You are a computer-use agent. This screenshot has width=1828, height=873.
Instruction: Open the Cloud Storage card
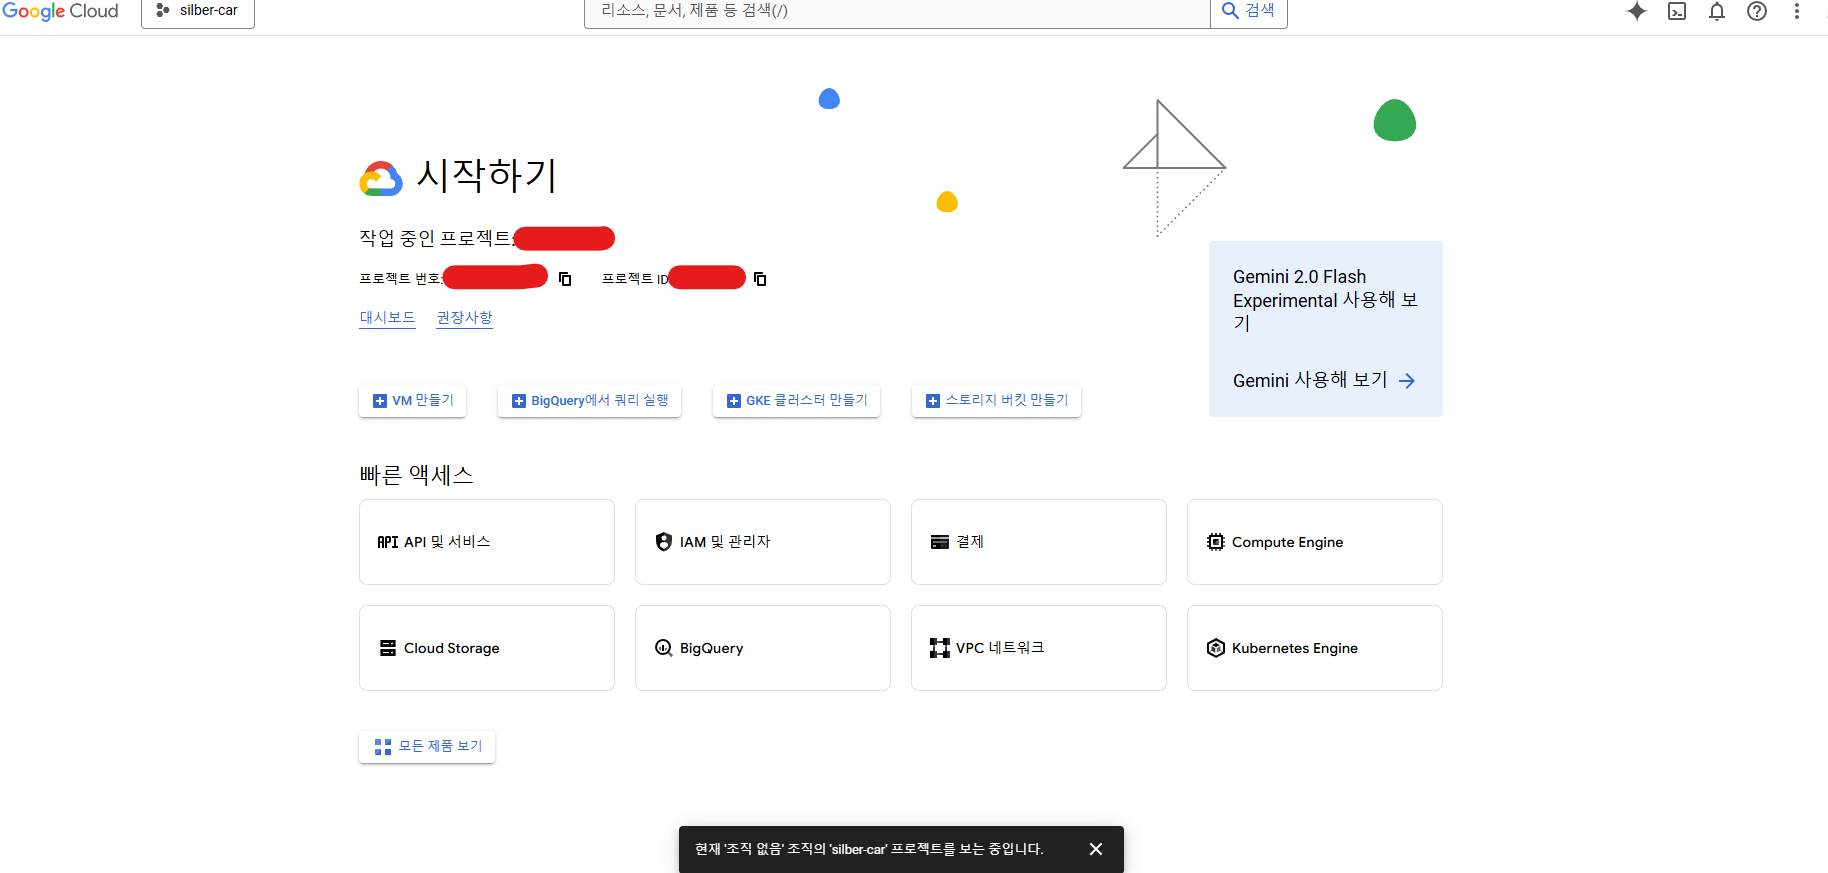click(487, 648)
